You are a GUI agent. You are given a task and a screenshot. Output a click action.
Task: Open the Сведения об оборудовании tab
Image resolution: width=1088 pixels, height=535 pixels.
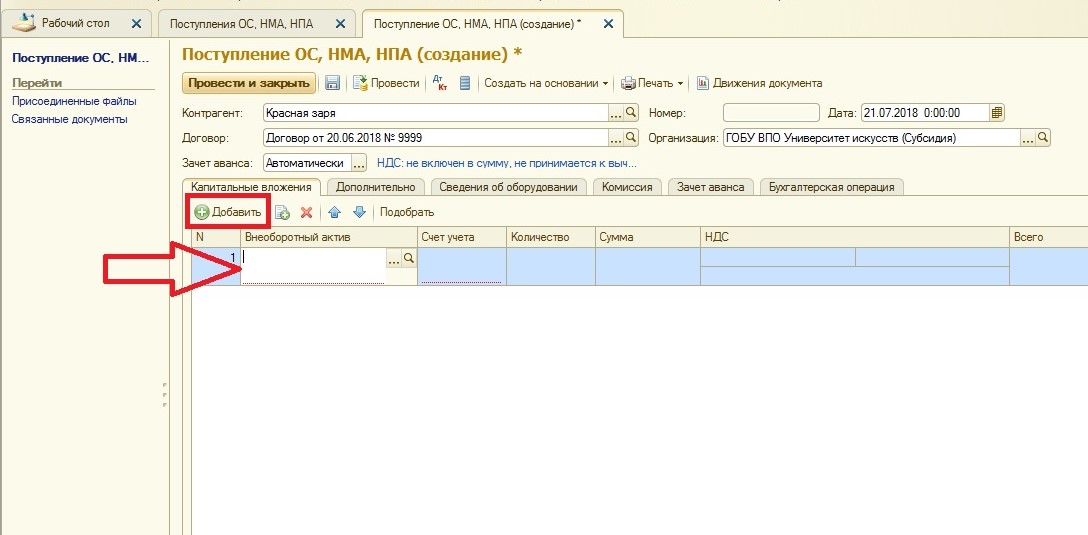[509, 186]
